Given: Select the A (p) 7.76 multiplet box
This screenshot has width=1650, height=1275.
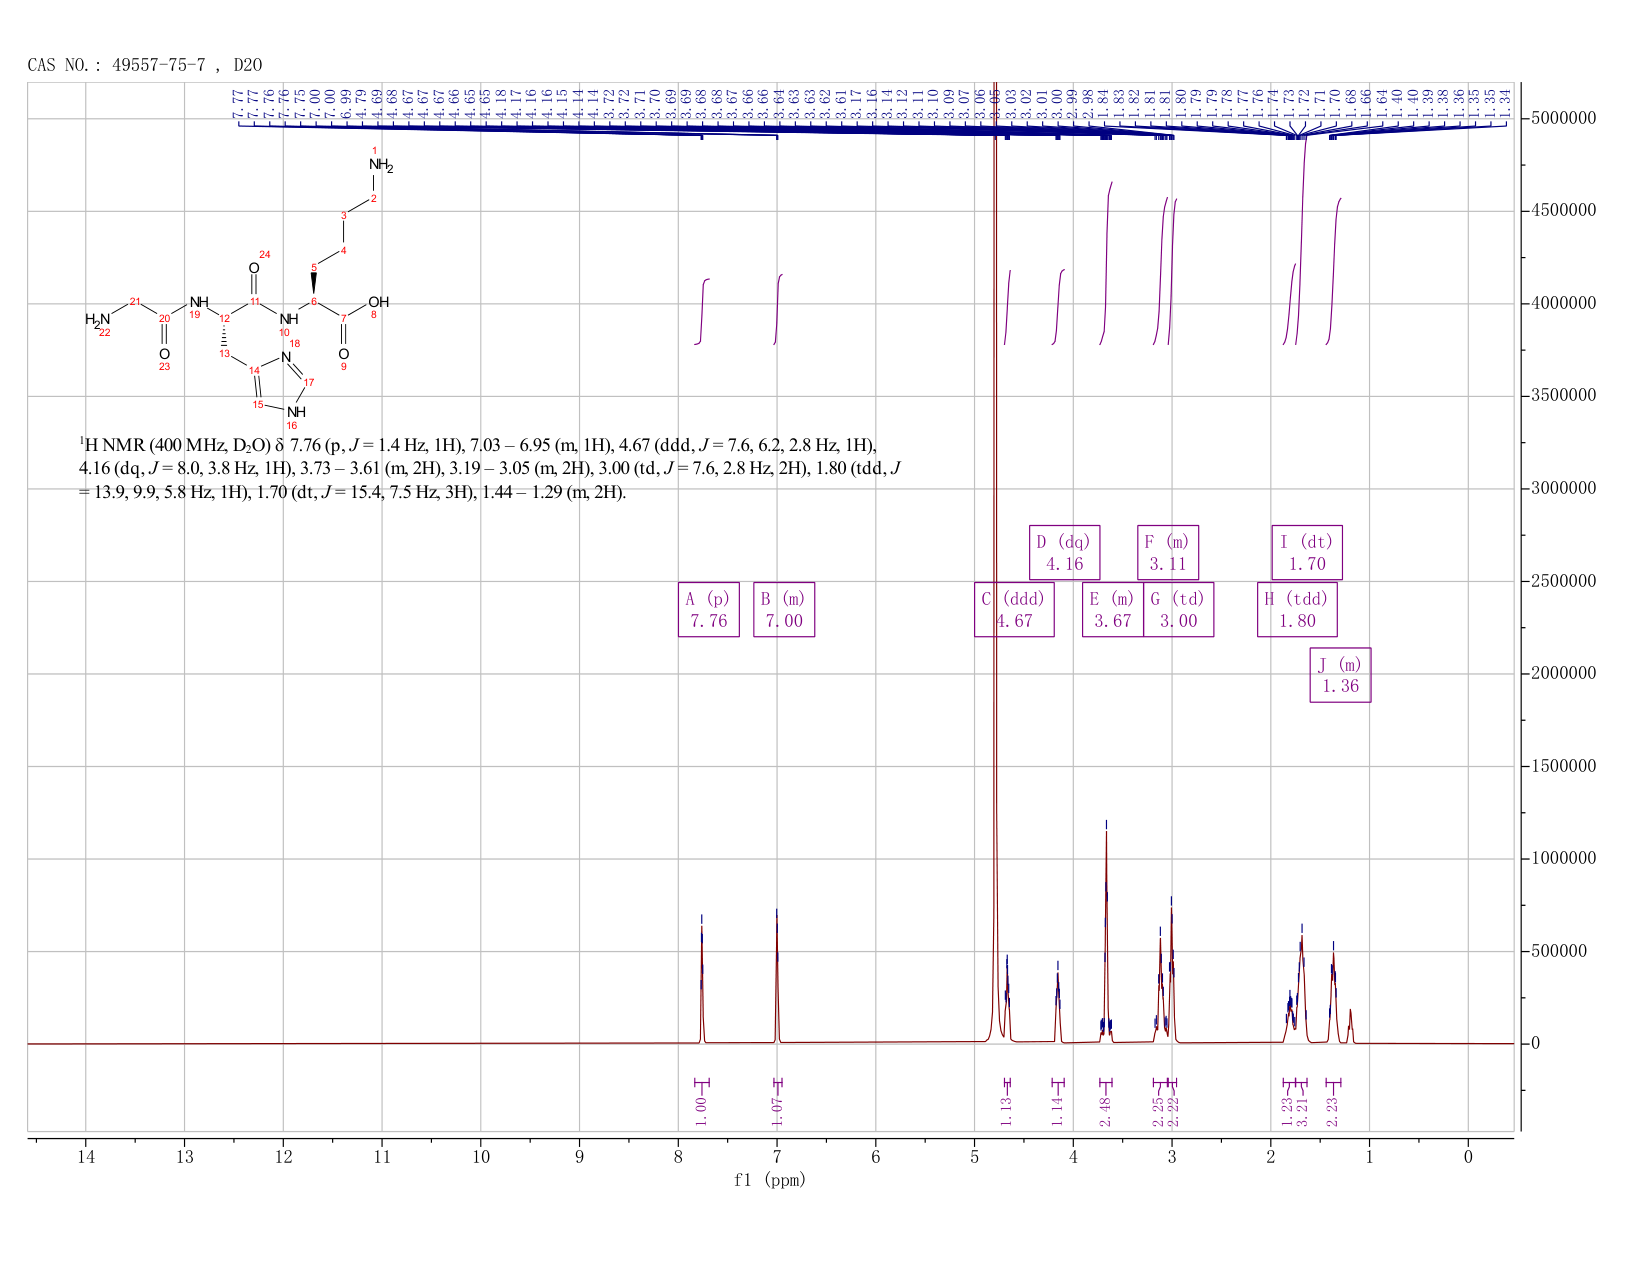Looking at the screenshot, I should point(709,609).
